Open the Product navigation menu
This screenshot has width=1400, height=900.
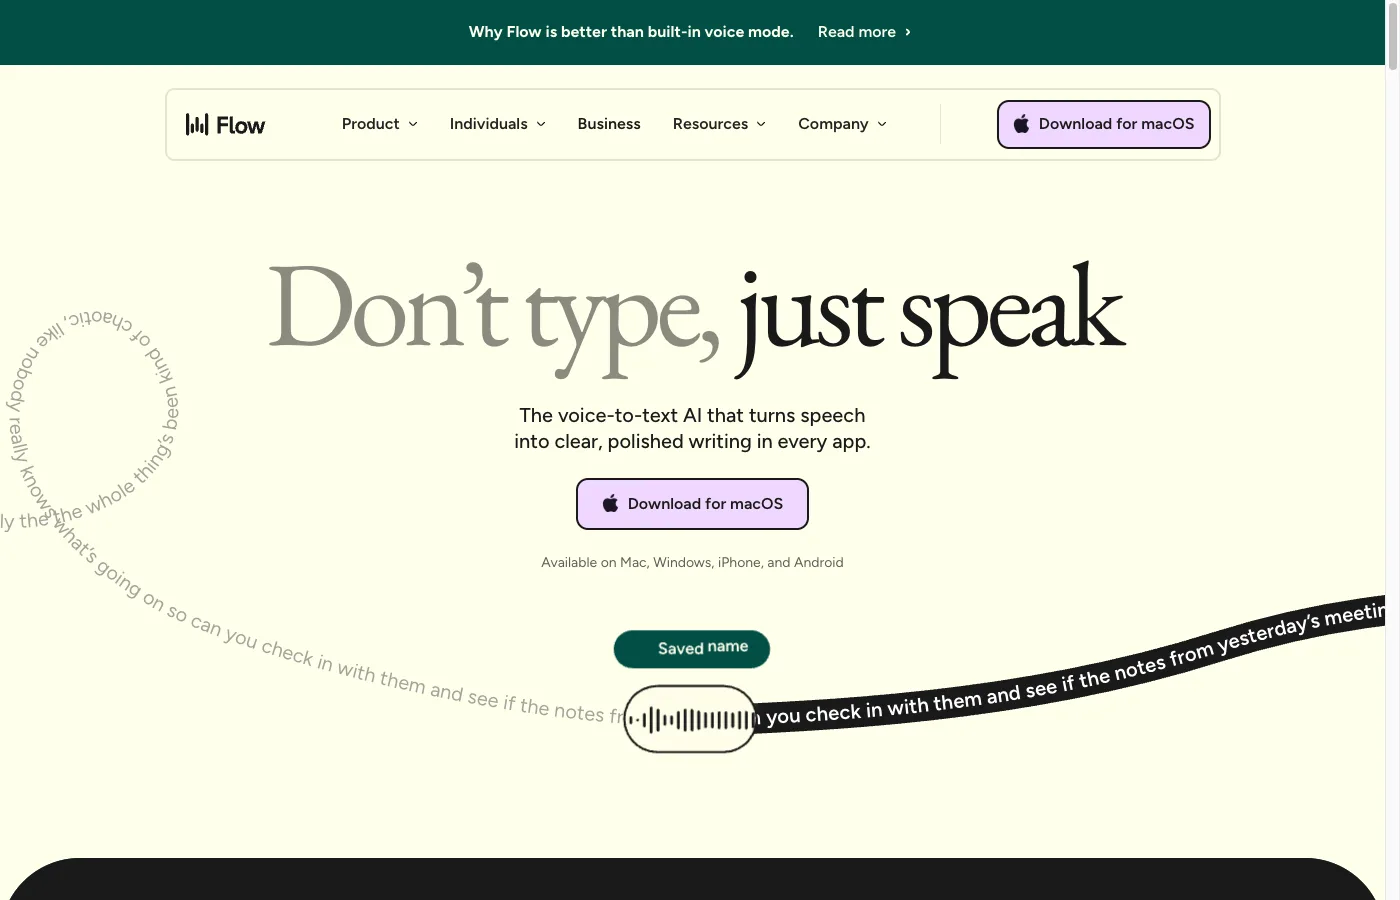380,124
